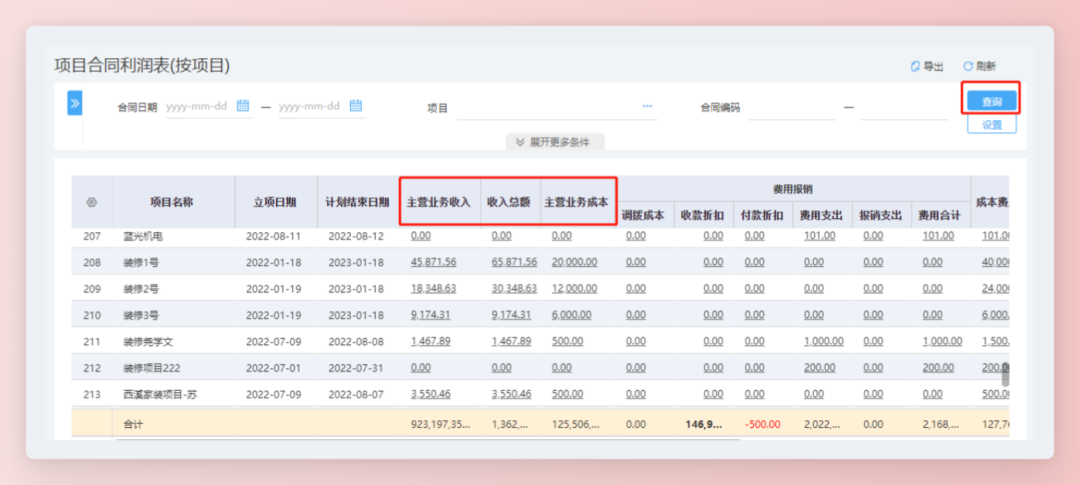Open 101.00 费用支出 link for 蓝光机电
The height and width of the screenshot is (485, 1080).
pos(819,236)
